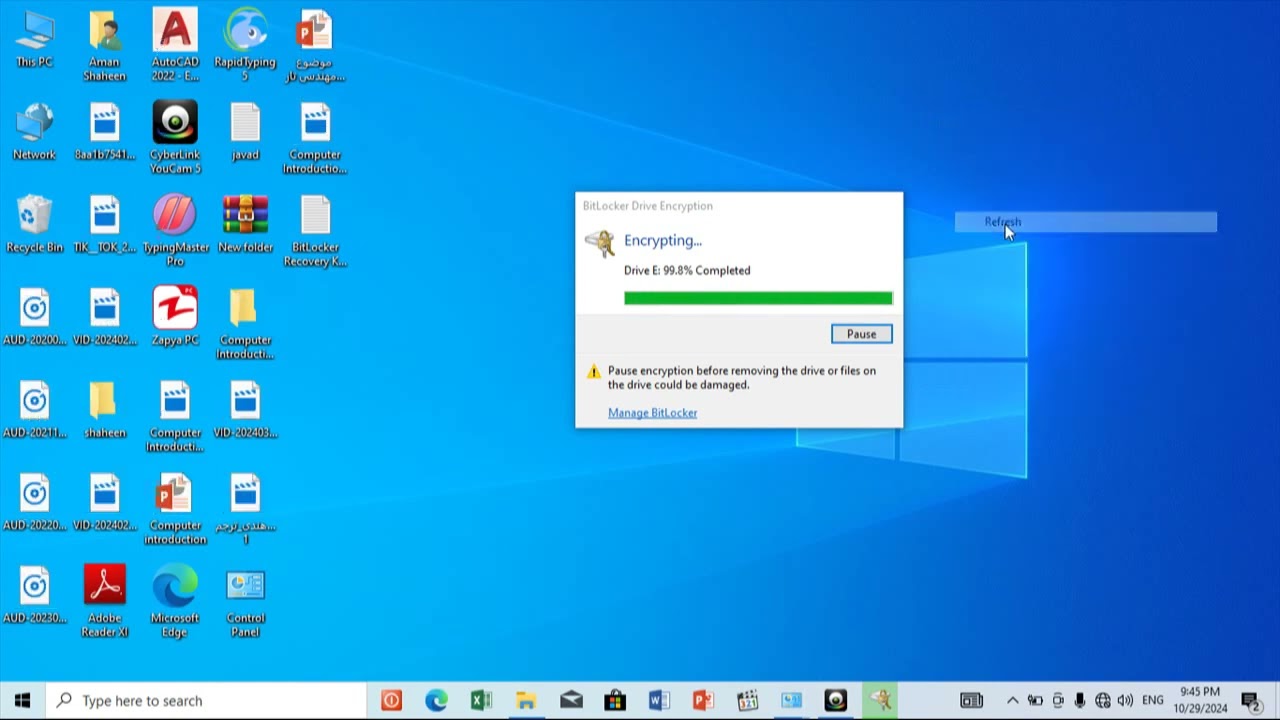The width and height of the screenshot is (1280, 720).
Task: Open the notification center icon
Action: tap(1250, 701)
